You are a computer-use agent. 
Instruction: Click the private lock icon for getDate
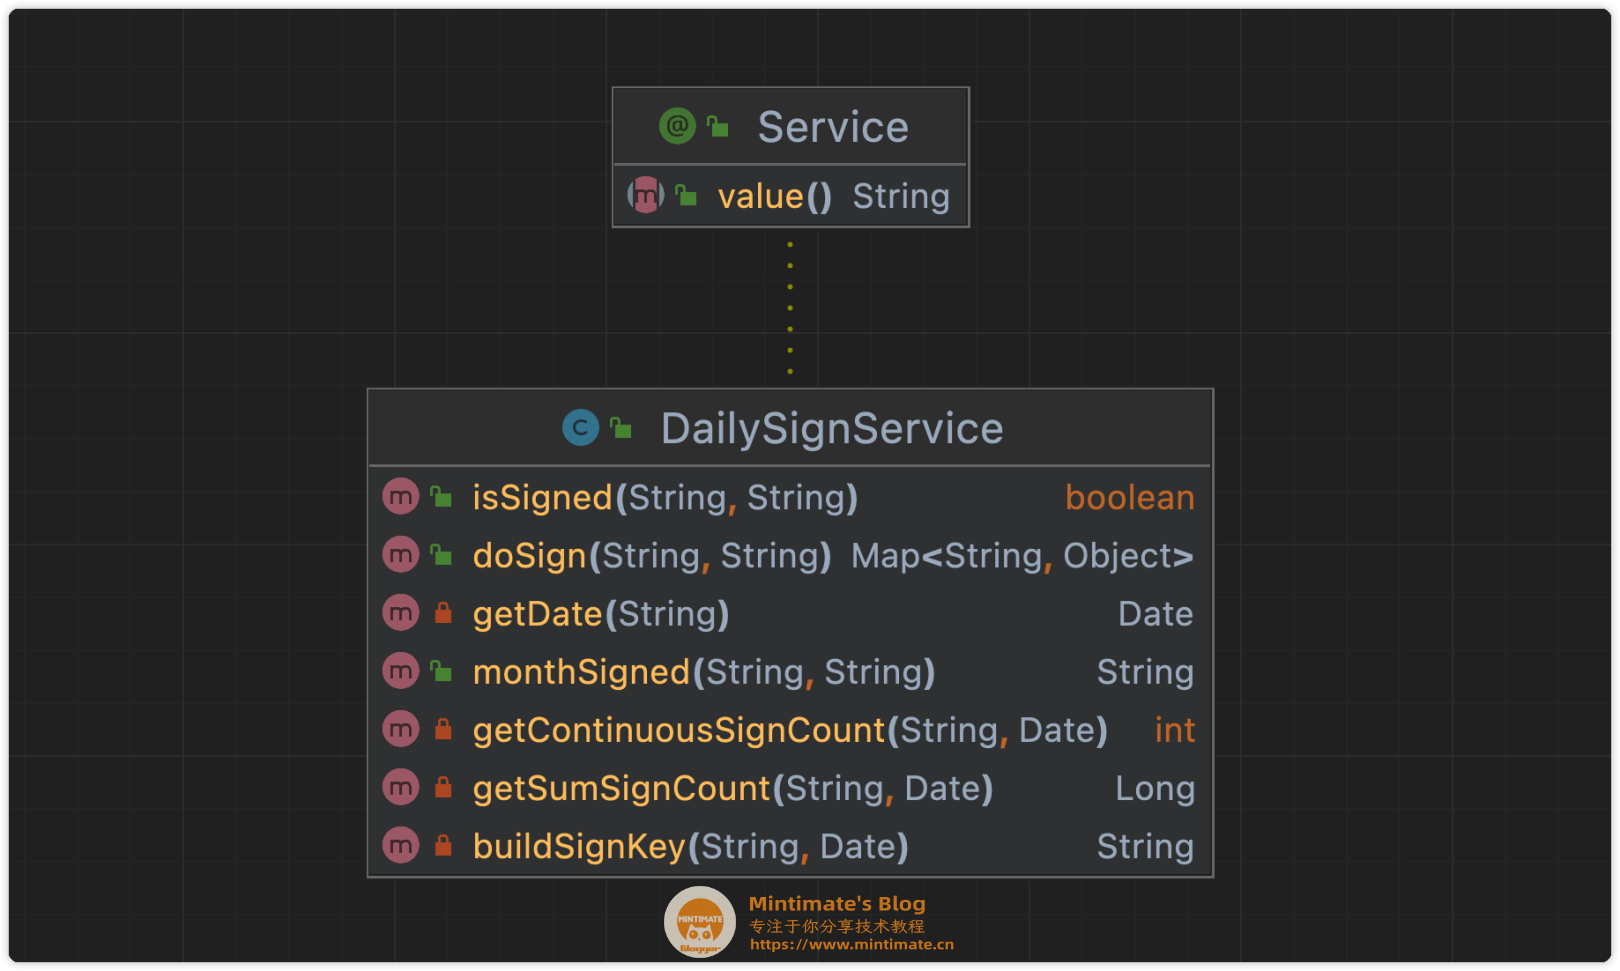(x=443, y=613)
